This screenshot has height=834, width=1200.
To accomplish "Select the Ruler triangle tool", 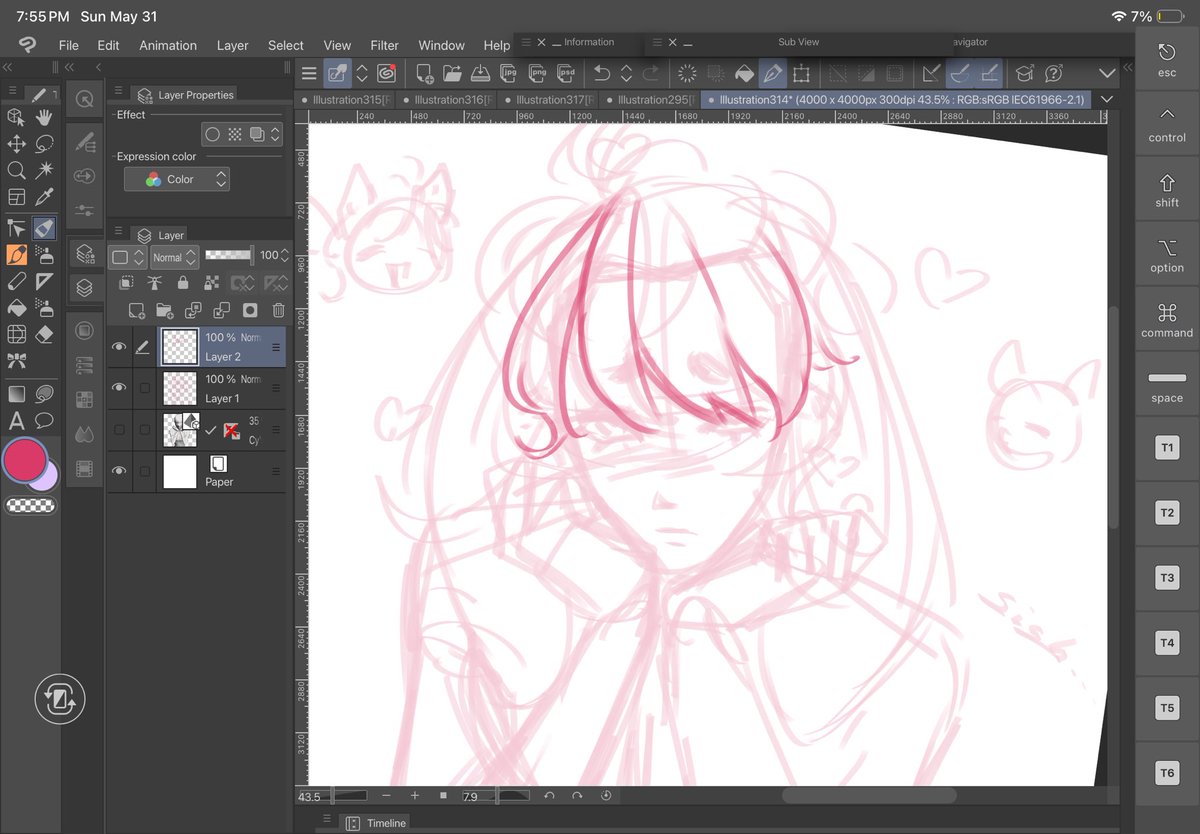I will pyautogui.click(x=44, y=281).
